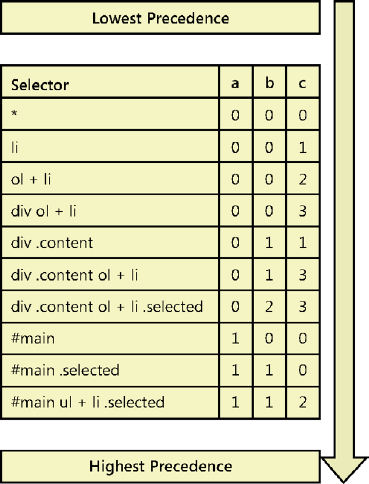This screenshot has width=369, height=484.
Task: Click a value 1 in #main row
Action: click(236, 338)
